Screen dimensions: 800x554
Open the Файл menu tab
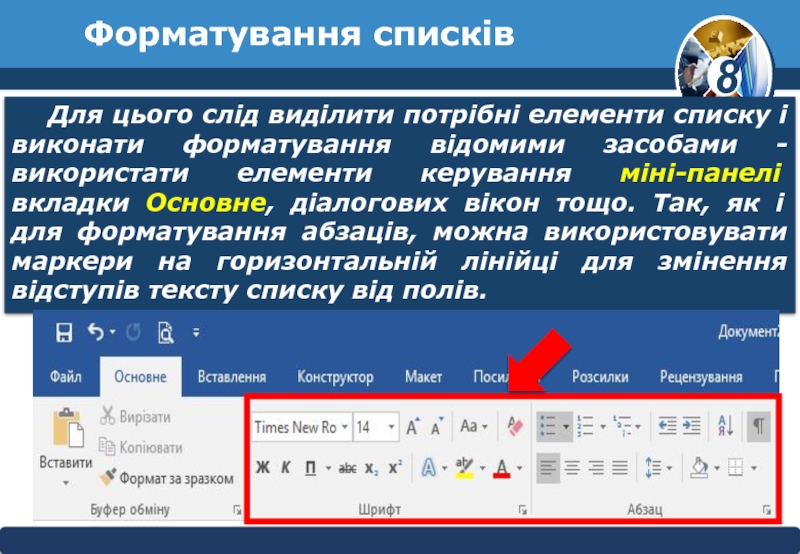[x=65, y=377]
